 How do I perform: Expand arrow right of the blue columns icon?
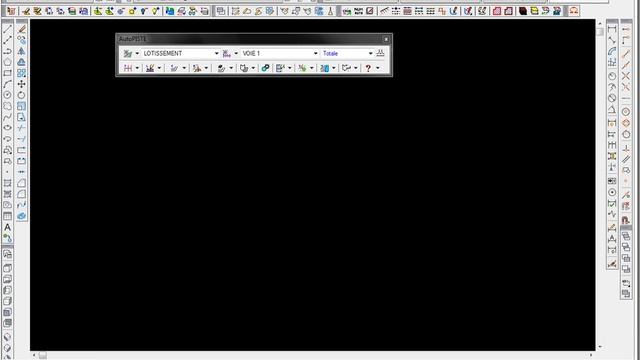click(334, 68)
